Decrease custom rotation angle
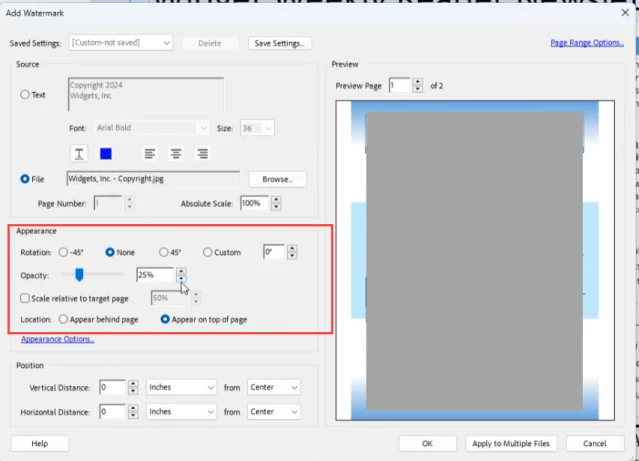 [x=292, y=256]
